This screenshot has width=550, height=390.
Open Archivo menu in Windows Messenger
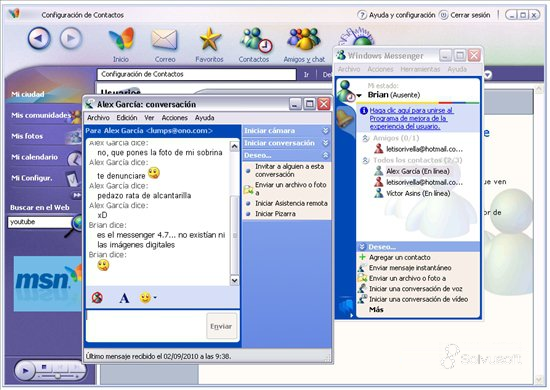(x=349, y=69)
